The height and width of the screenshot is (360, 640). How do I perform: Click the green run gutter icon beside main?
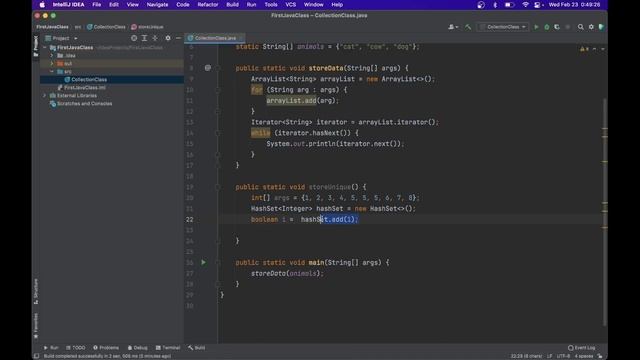click(203, 262)
